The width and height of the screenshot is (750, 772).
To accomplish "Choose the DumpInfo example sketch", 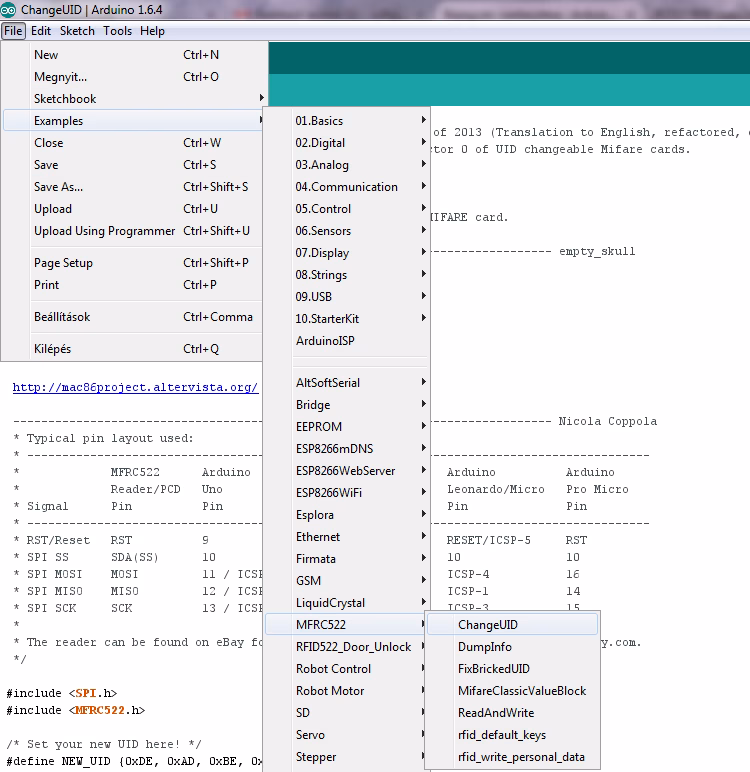I will click(485, 647).
